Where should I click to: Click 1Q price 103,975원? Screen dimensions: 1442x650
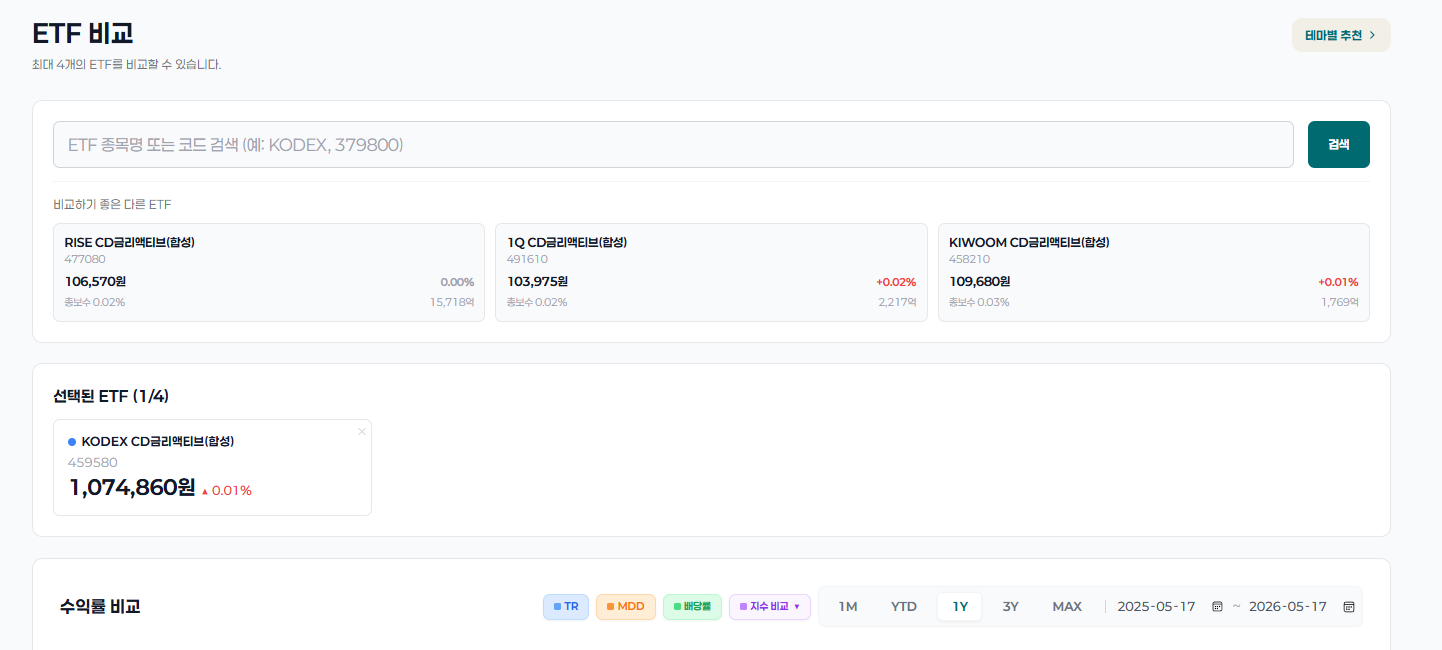coord(537,282)
